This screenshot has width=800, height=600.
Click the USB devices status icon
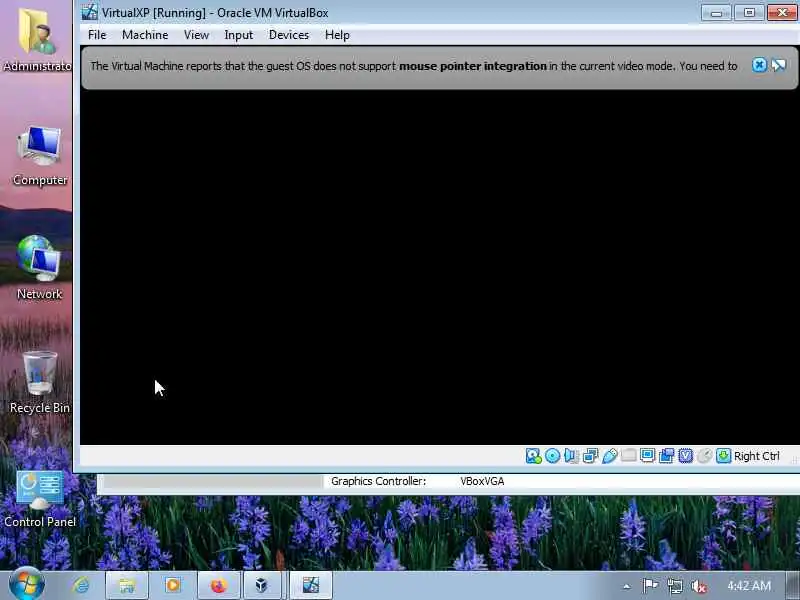(x=609, y=456)
